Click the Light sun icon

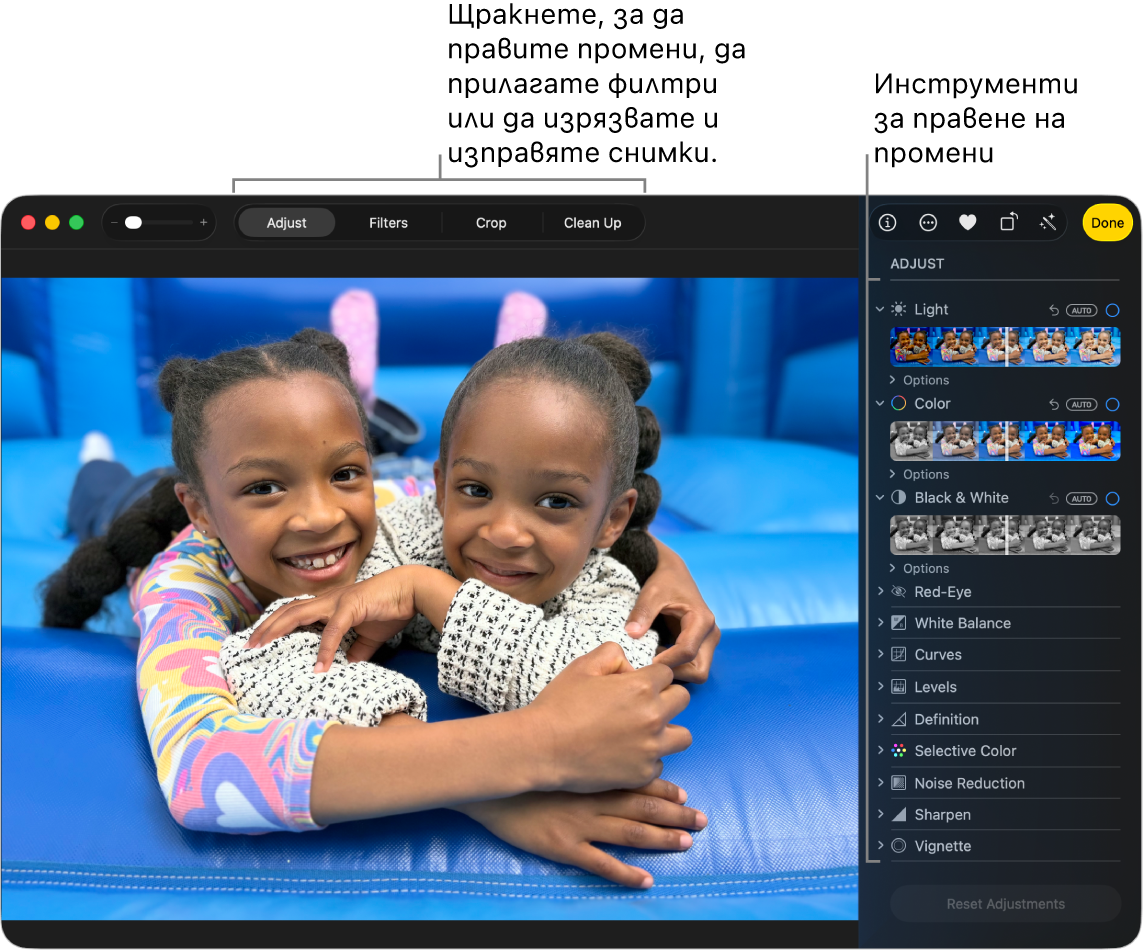pos(900,310)
